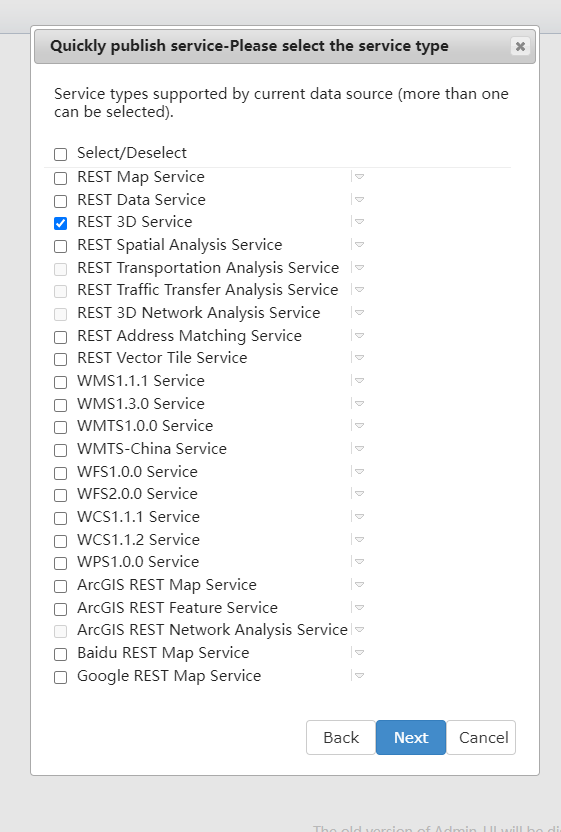Uncheck the REST 3D Service checkbox

coord(61,223)
